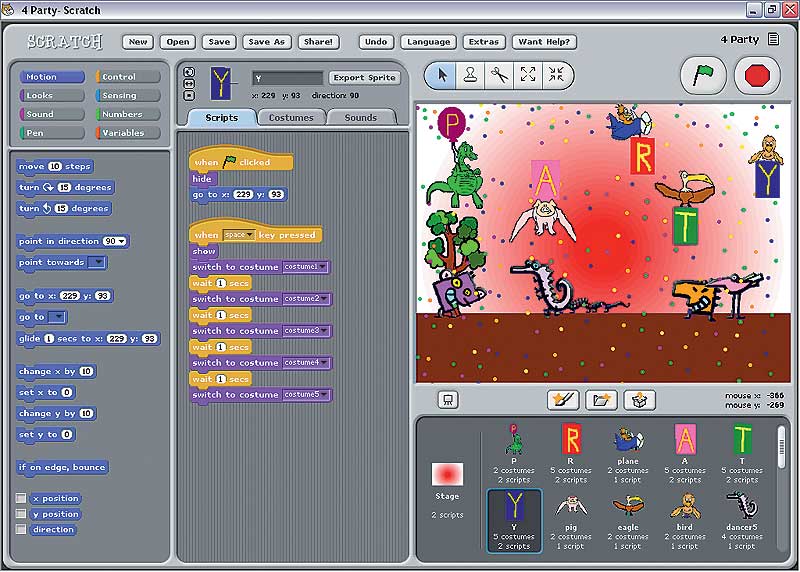Click the Undo button
This screenshot has width=800, height=572.
(x=376, y=42)
